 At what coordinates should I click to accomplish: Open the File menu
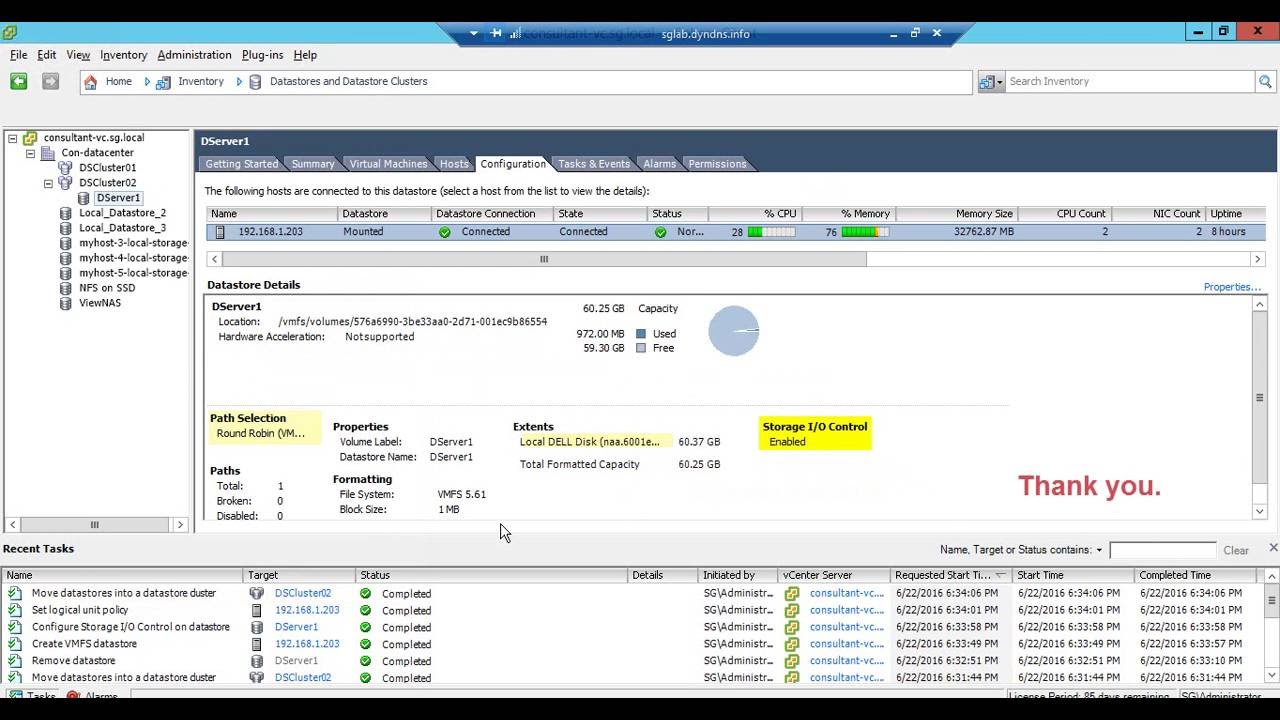pos(19,55)
